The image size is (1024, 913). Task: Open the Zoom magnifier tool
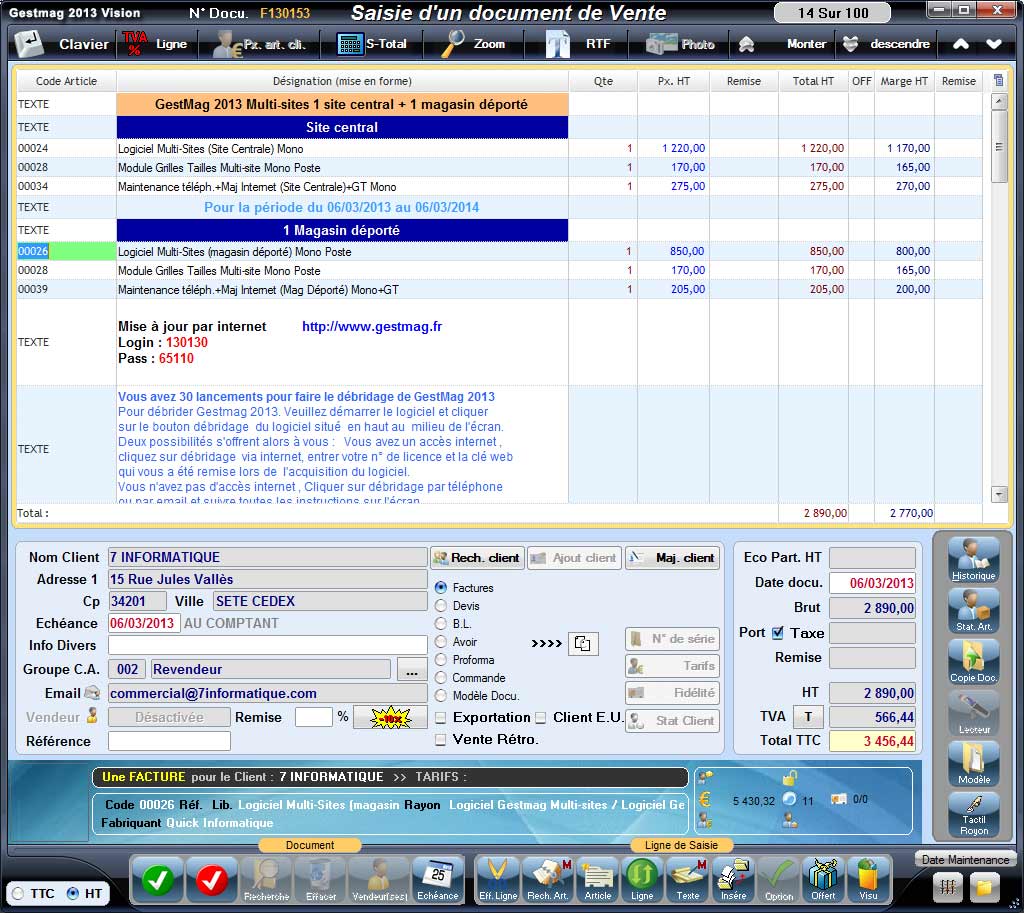[474, 44]
